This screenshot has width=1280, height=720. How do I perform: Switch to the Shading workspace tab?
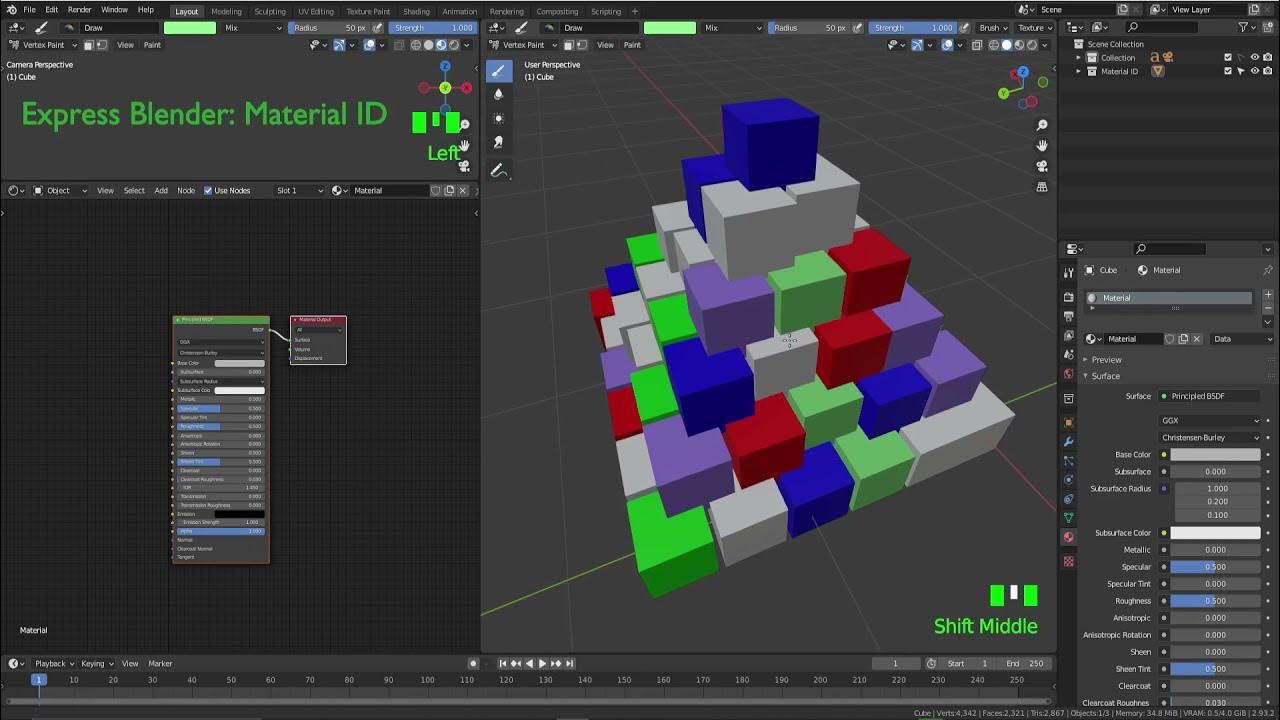point(416,11)
